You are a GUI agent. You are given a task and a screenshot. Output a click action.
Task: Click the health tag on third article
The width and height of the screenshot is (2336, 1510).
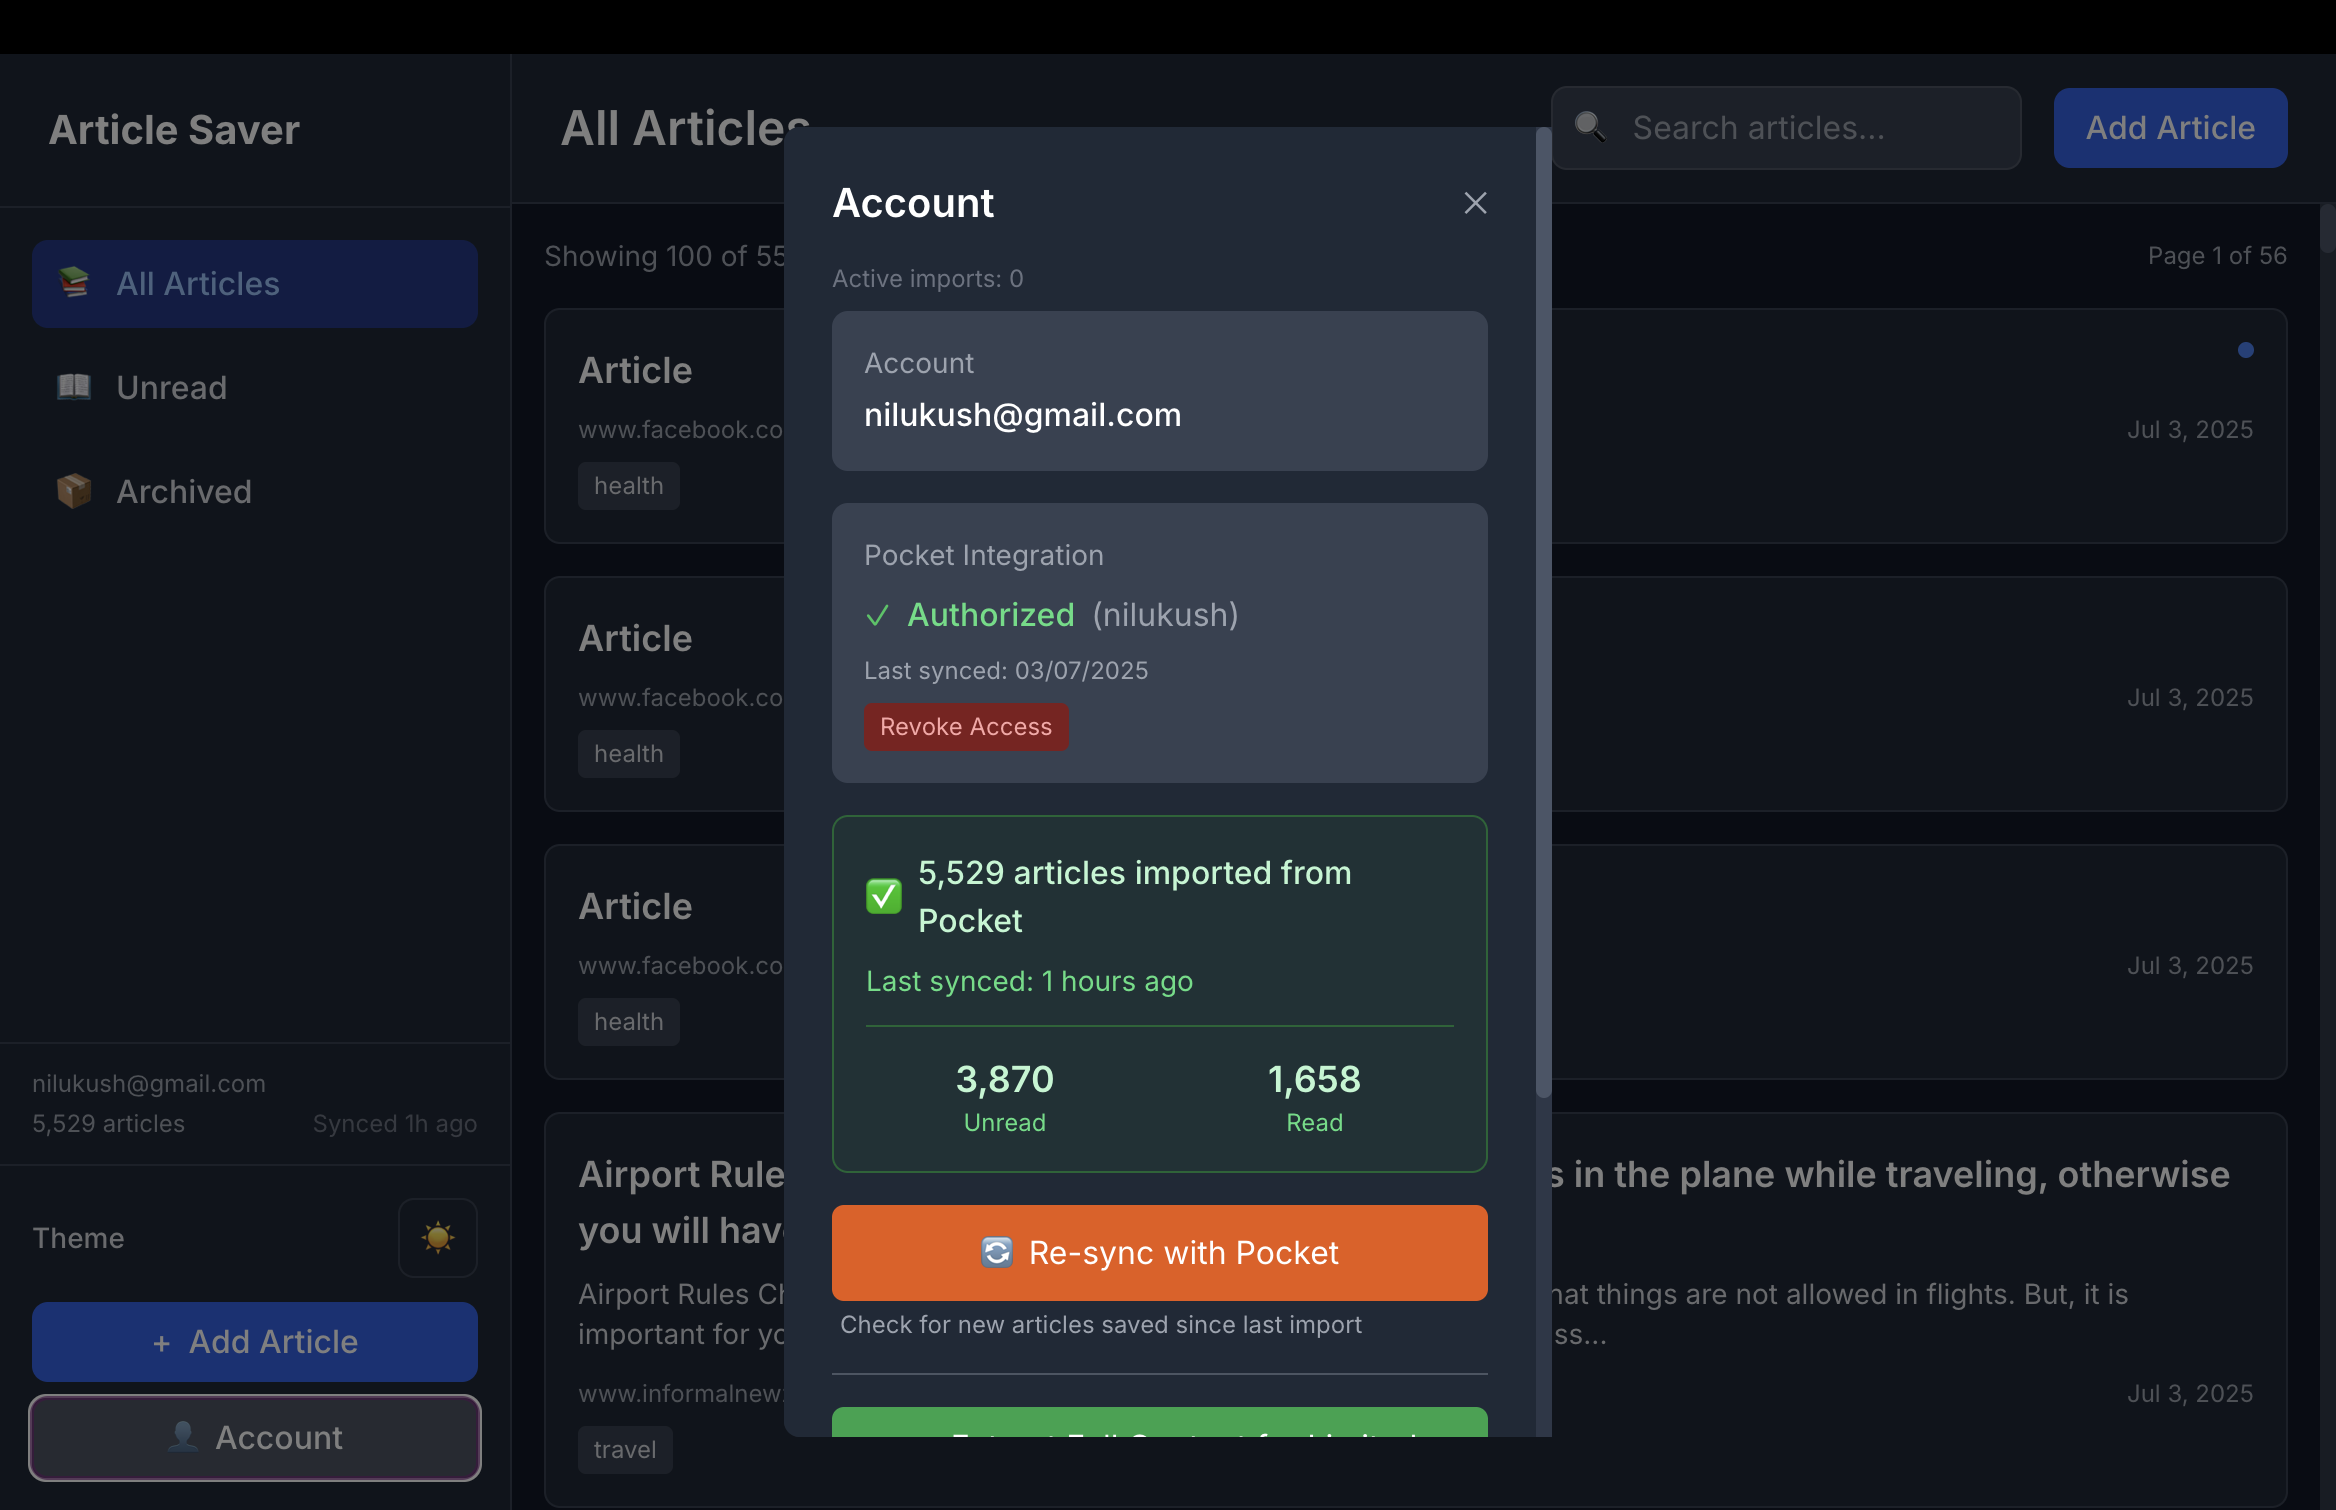[629, 1022]
